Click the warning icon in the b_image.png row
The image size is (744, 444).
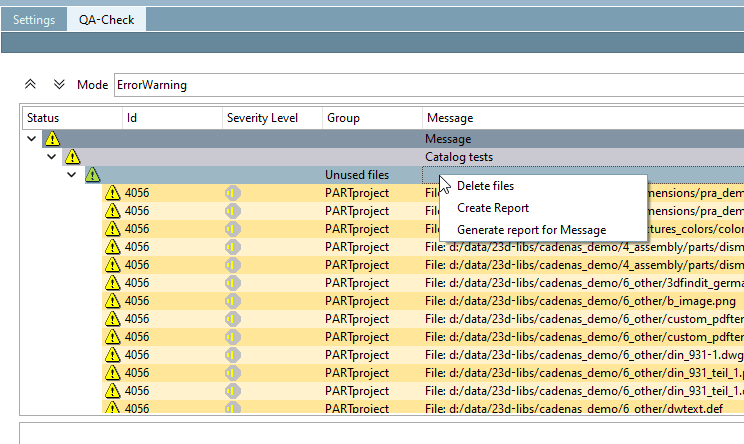pyautogui.click(x=112, y=301)
